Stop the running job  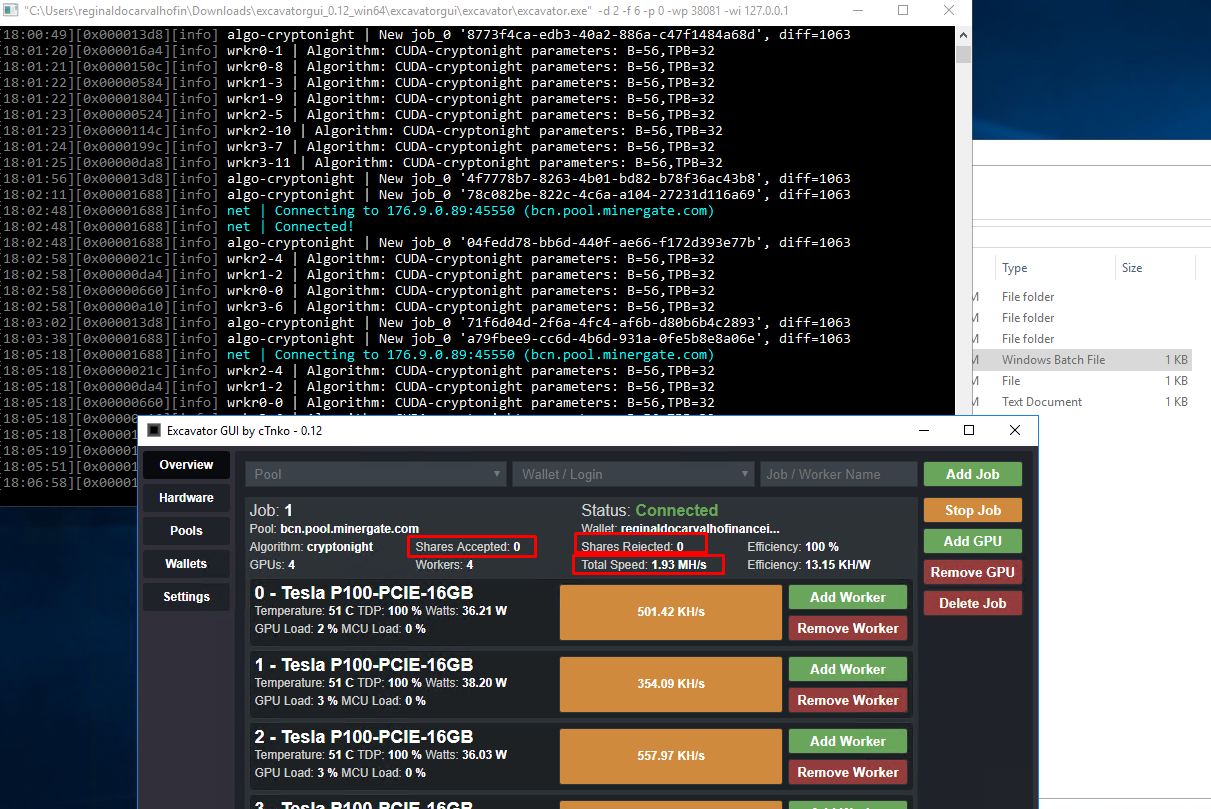pos(972,509)
